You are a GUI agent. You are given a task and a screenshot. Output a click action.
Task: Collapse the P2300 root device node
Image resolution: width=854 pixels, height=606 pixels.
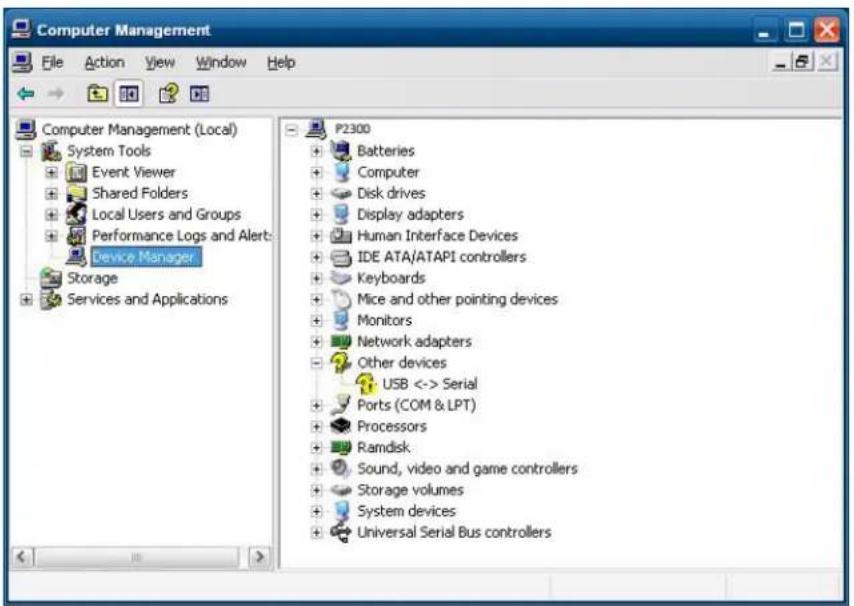click(x=292, y=130)
